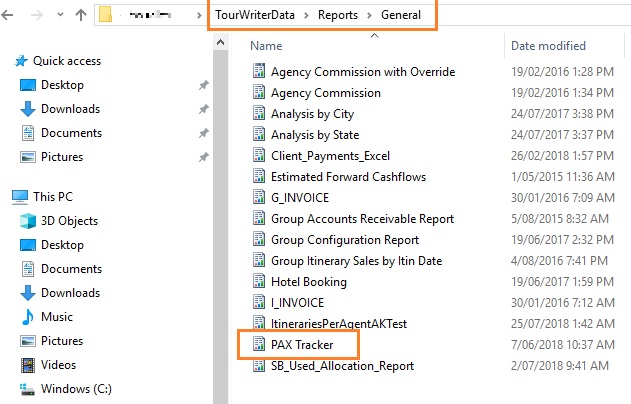The width and height of the screenshot is (631, 404).
Task: Open Videos folder in sidebar
Action: [58, 365]
